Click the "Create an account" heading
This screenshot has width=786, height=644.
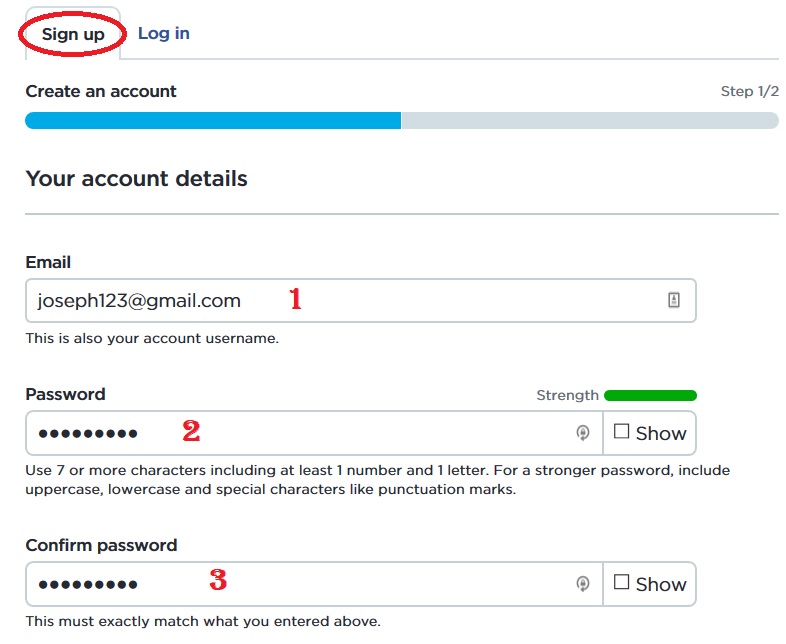[101, 91]
